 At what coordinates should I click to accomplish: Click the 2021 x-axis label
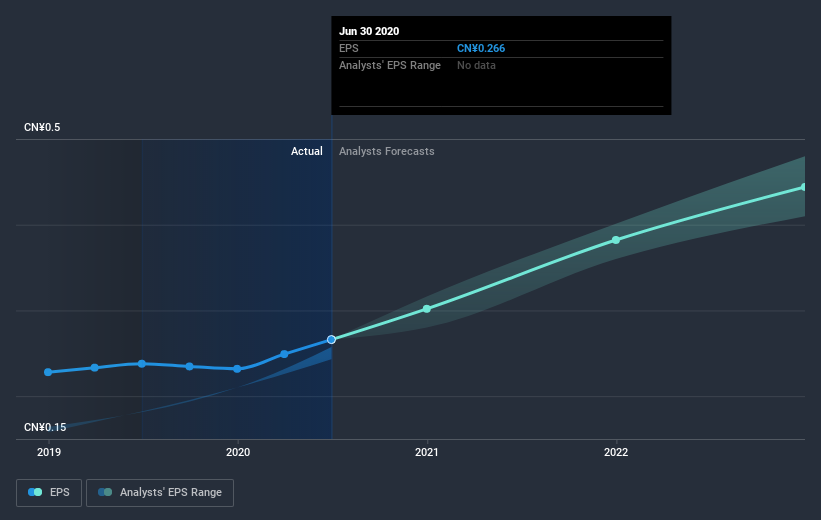pyautogui.click(x=427, y=452)
